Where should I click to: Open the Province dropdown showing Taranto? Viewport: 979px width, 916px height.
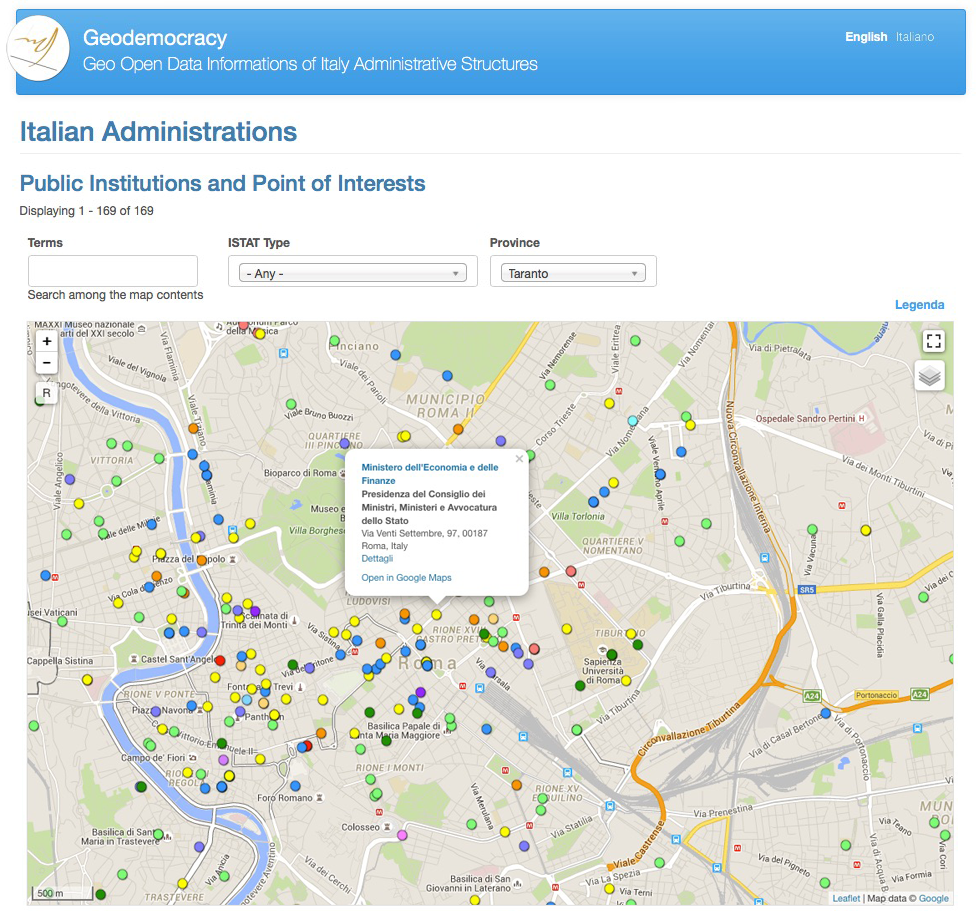tap(573, 273)
